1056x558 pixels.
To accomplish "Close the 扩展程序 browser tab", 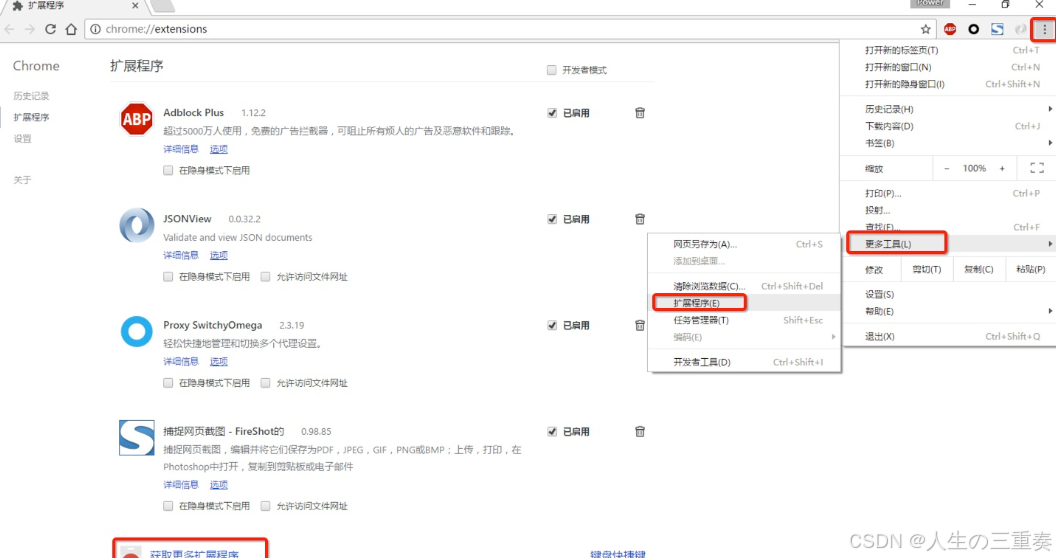I will click(x=135, y=5).
